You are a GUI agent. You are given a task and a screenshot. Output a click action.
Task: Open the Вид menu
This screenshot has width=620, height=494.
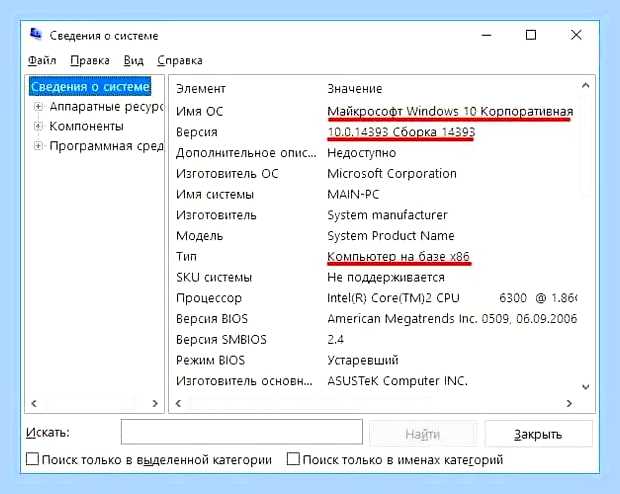(133, 61)
